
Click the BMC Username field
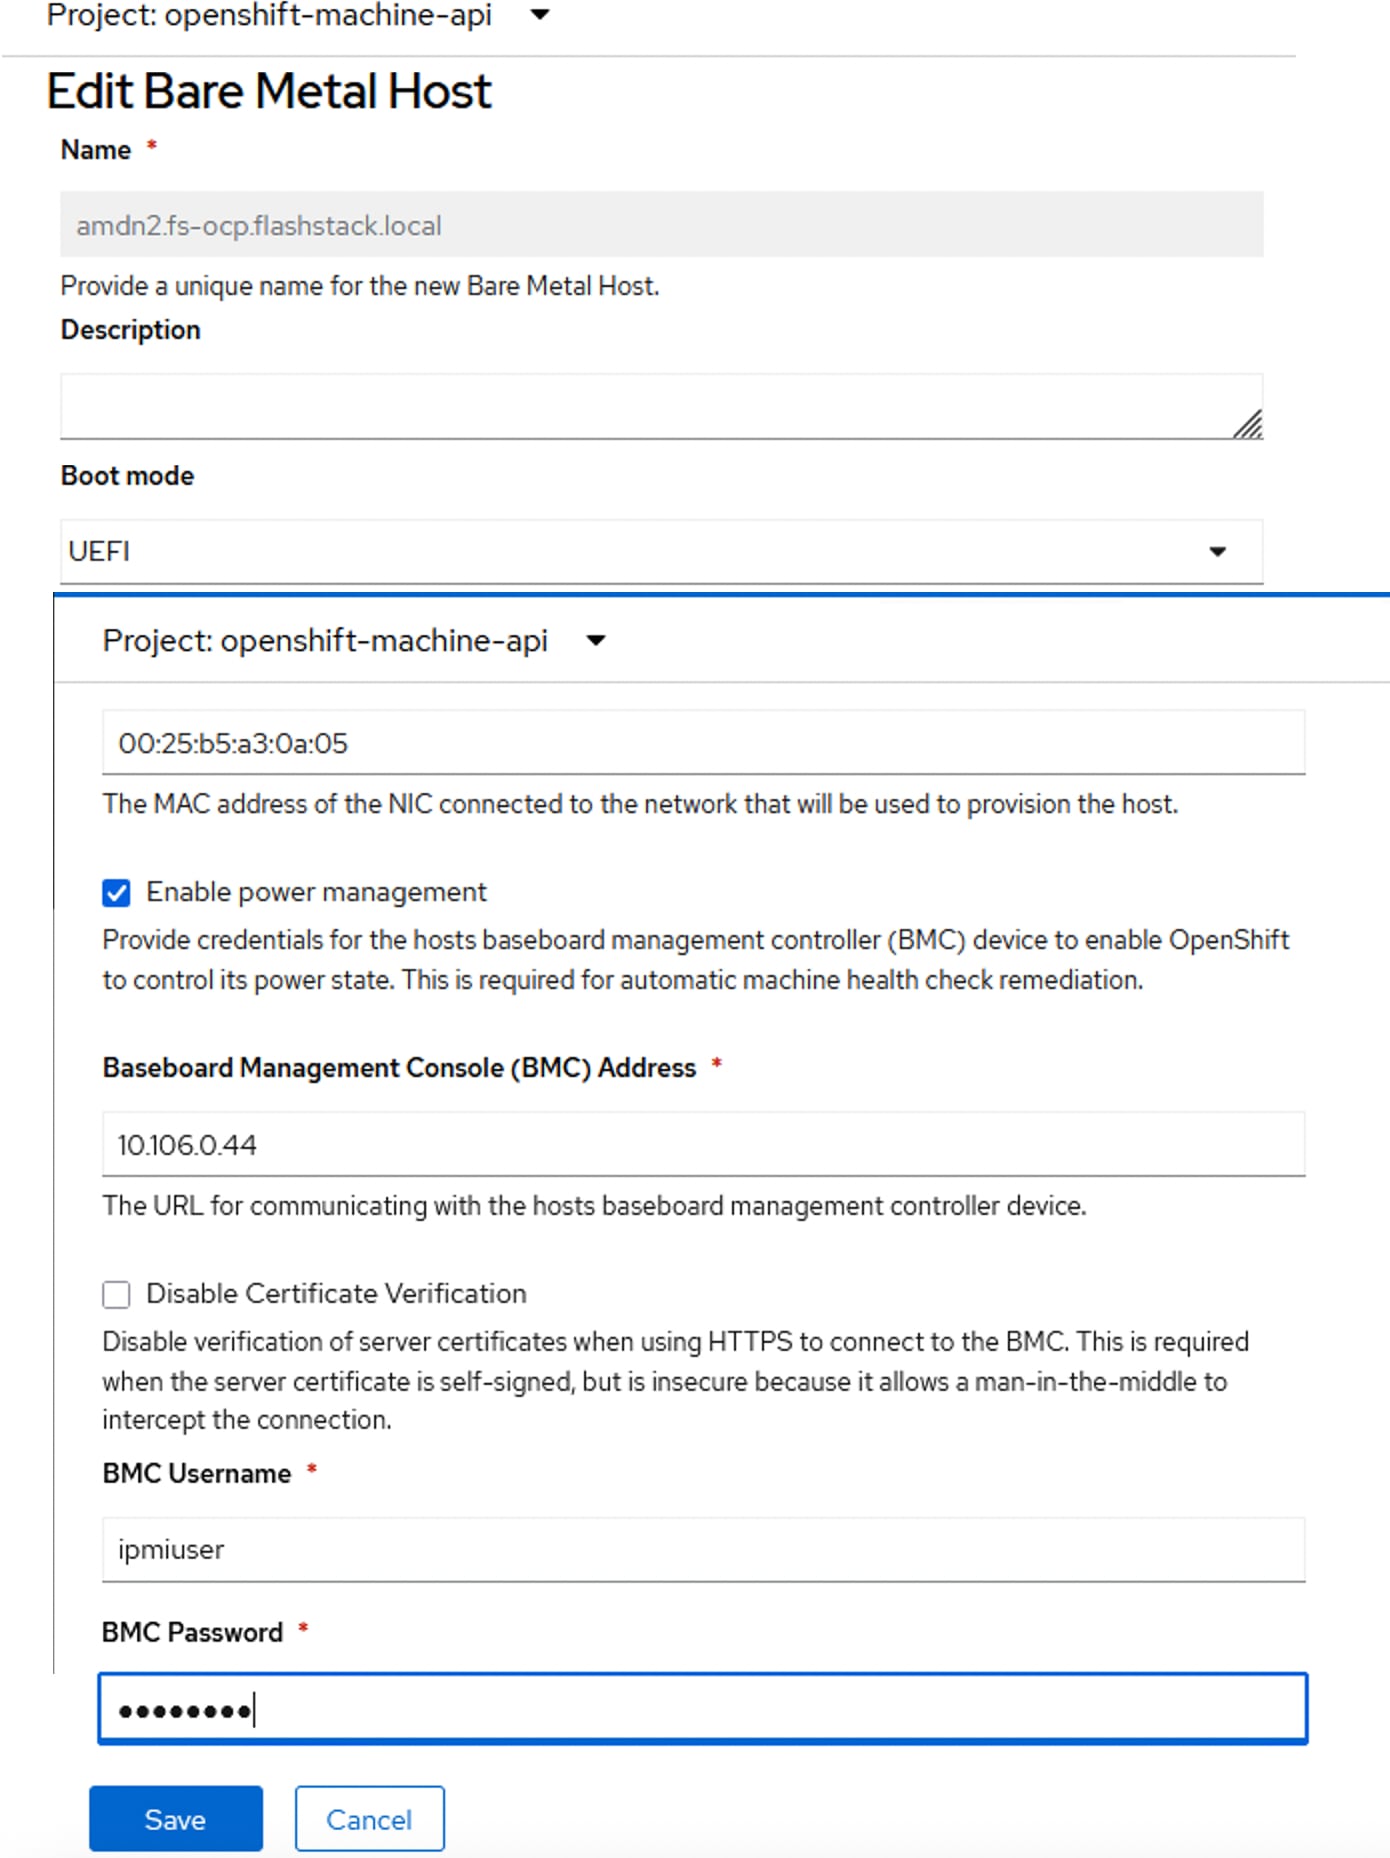702,1549
